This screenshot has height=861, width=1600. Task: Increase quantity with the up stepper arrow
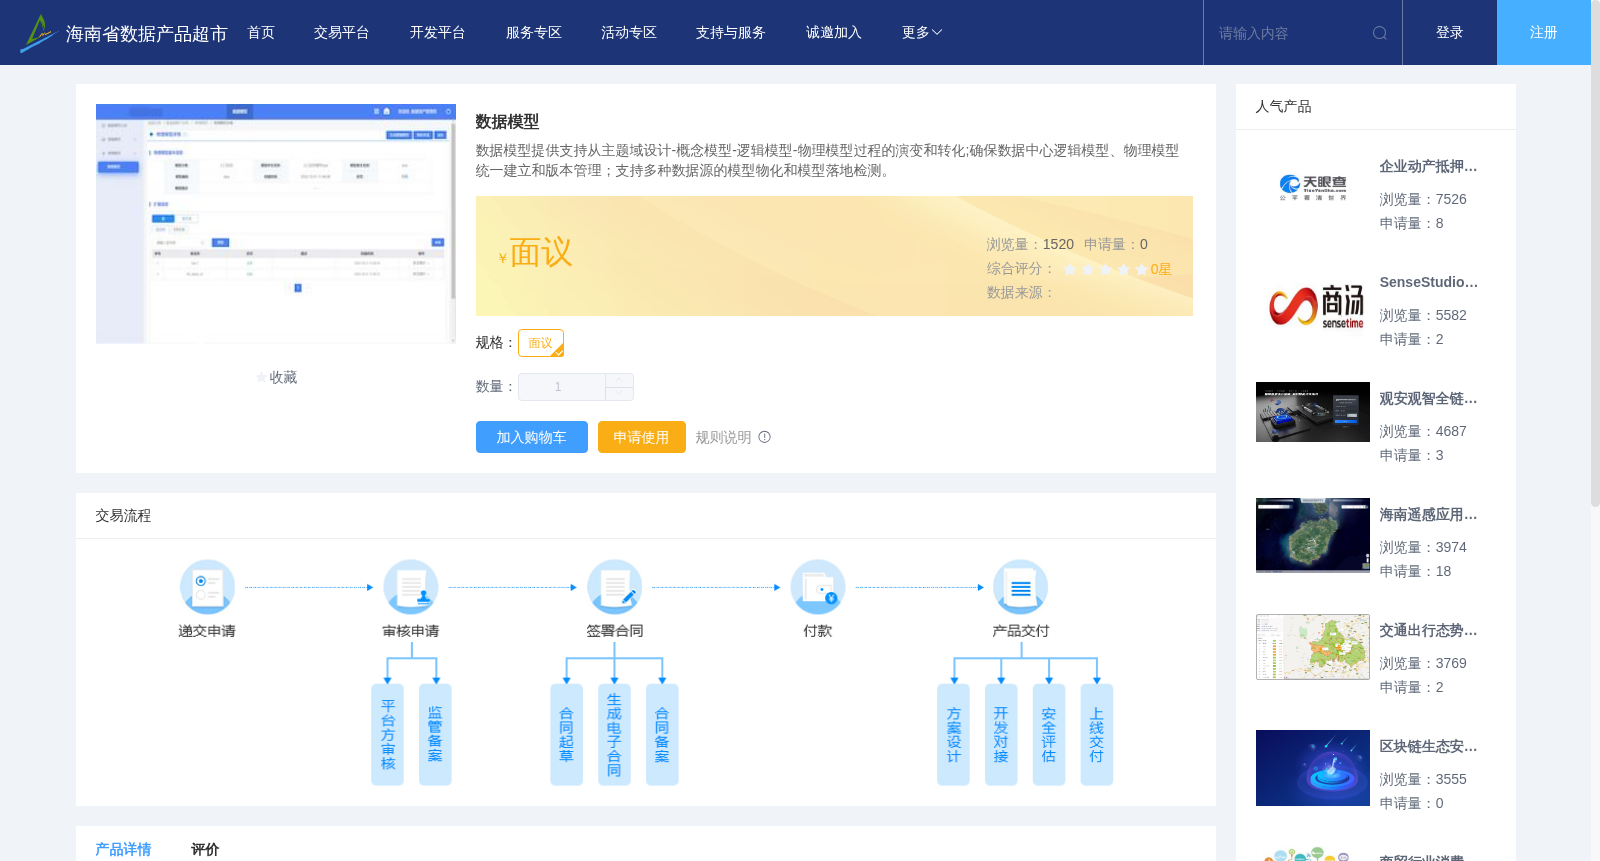pos(620,380)
